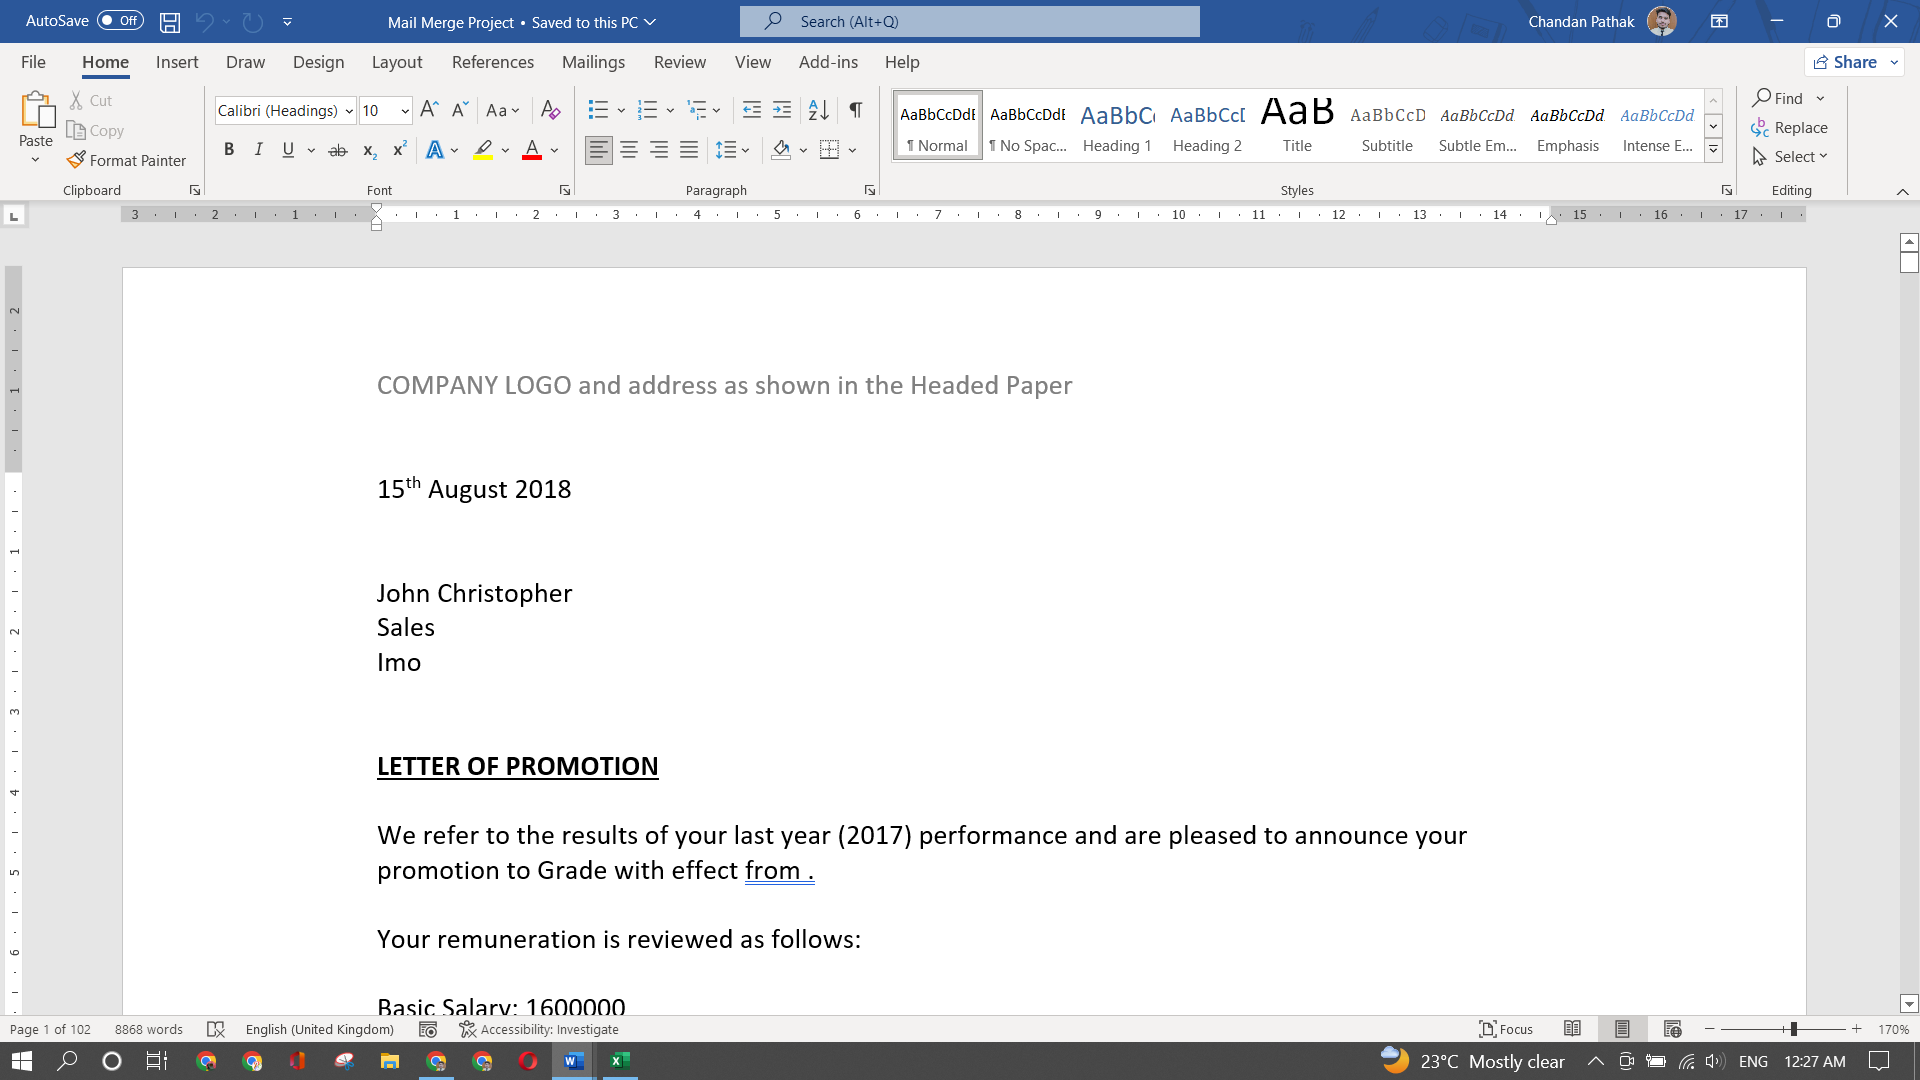Apply subscript formatting

pyautogui.click(x=369, y=150)
